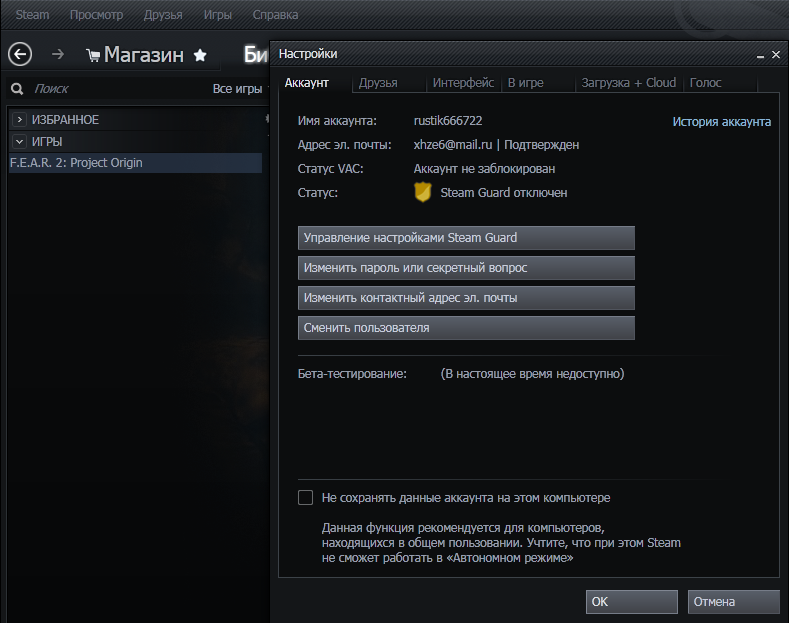
Task: Click 'Сменить пользователя' button
Action: (x=466, y=328)
